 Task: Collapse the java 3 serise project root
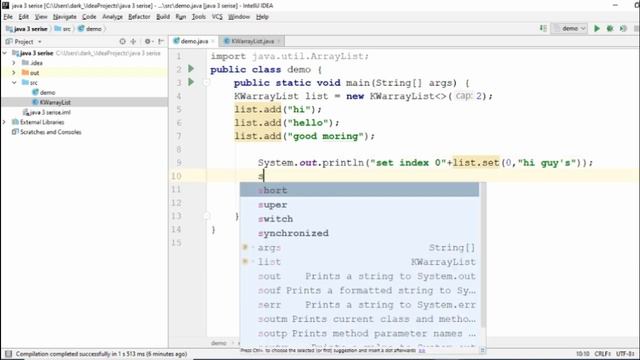pyautogui.click(x=5, y=53)
